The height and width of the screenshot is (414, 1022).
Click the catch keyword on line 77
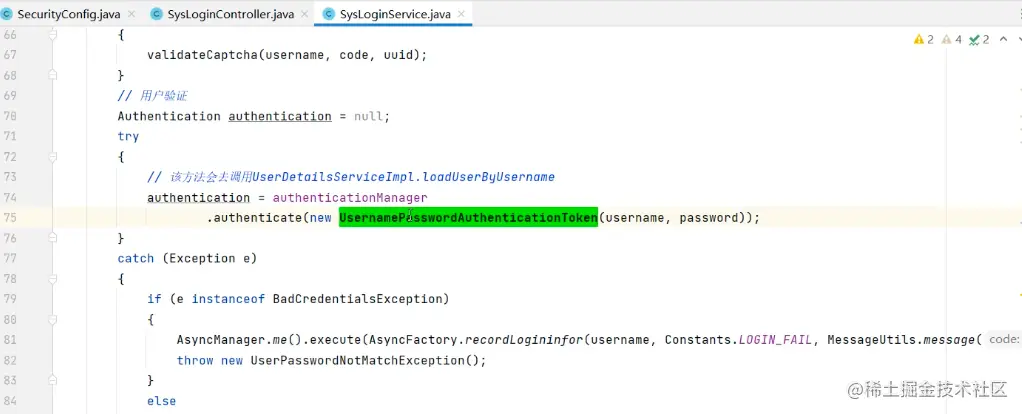tap(136, 259)
